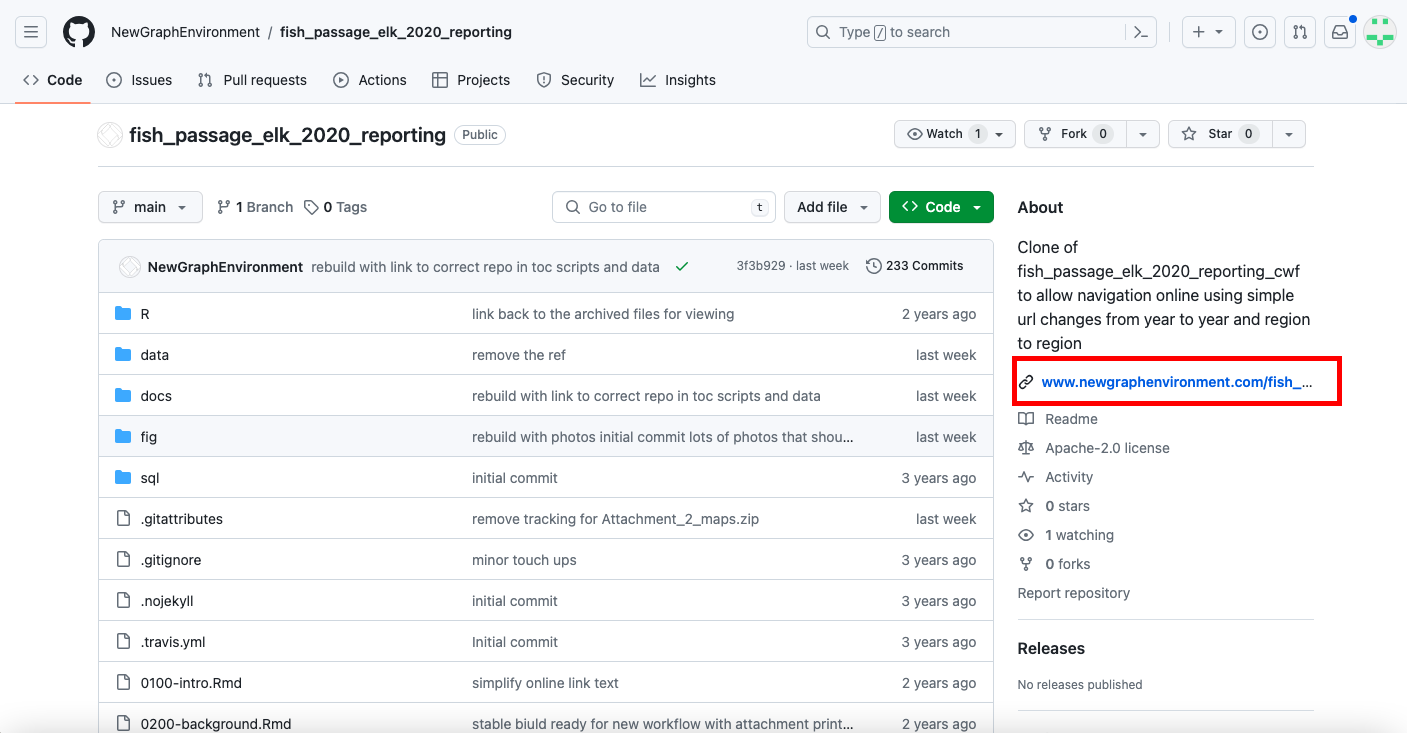The width and height of the screenshot is (1407, 733).
Task: Open the user avatar menu
Action: point(1380,32)
